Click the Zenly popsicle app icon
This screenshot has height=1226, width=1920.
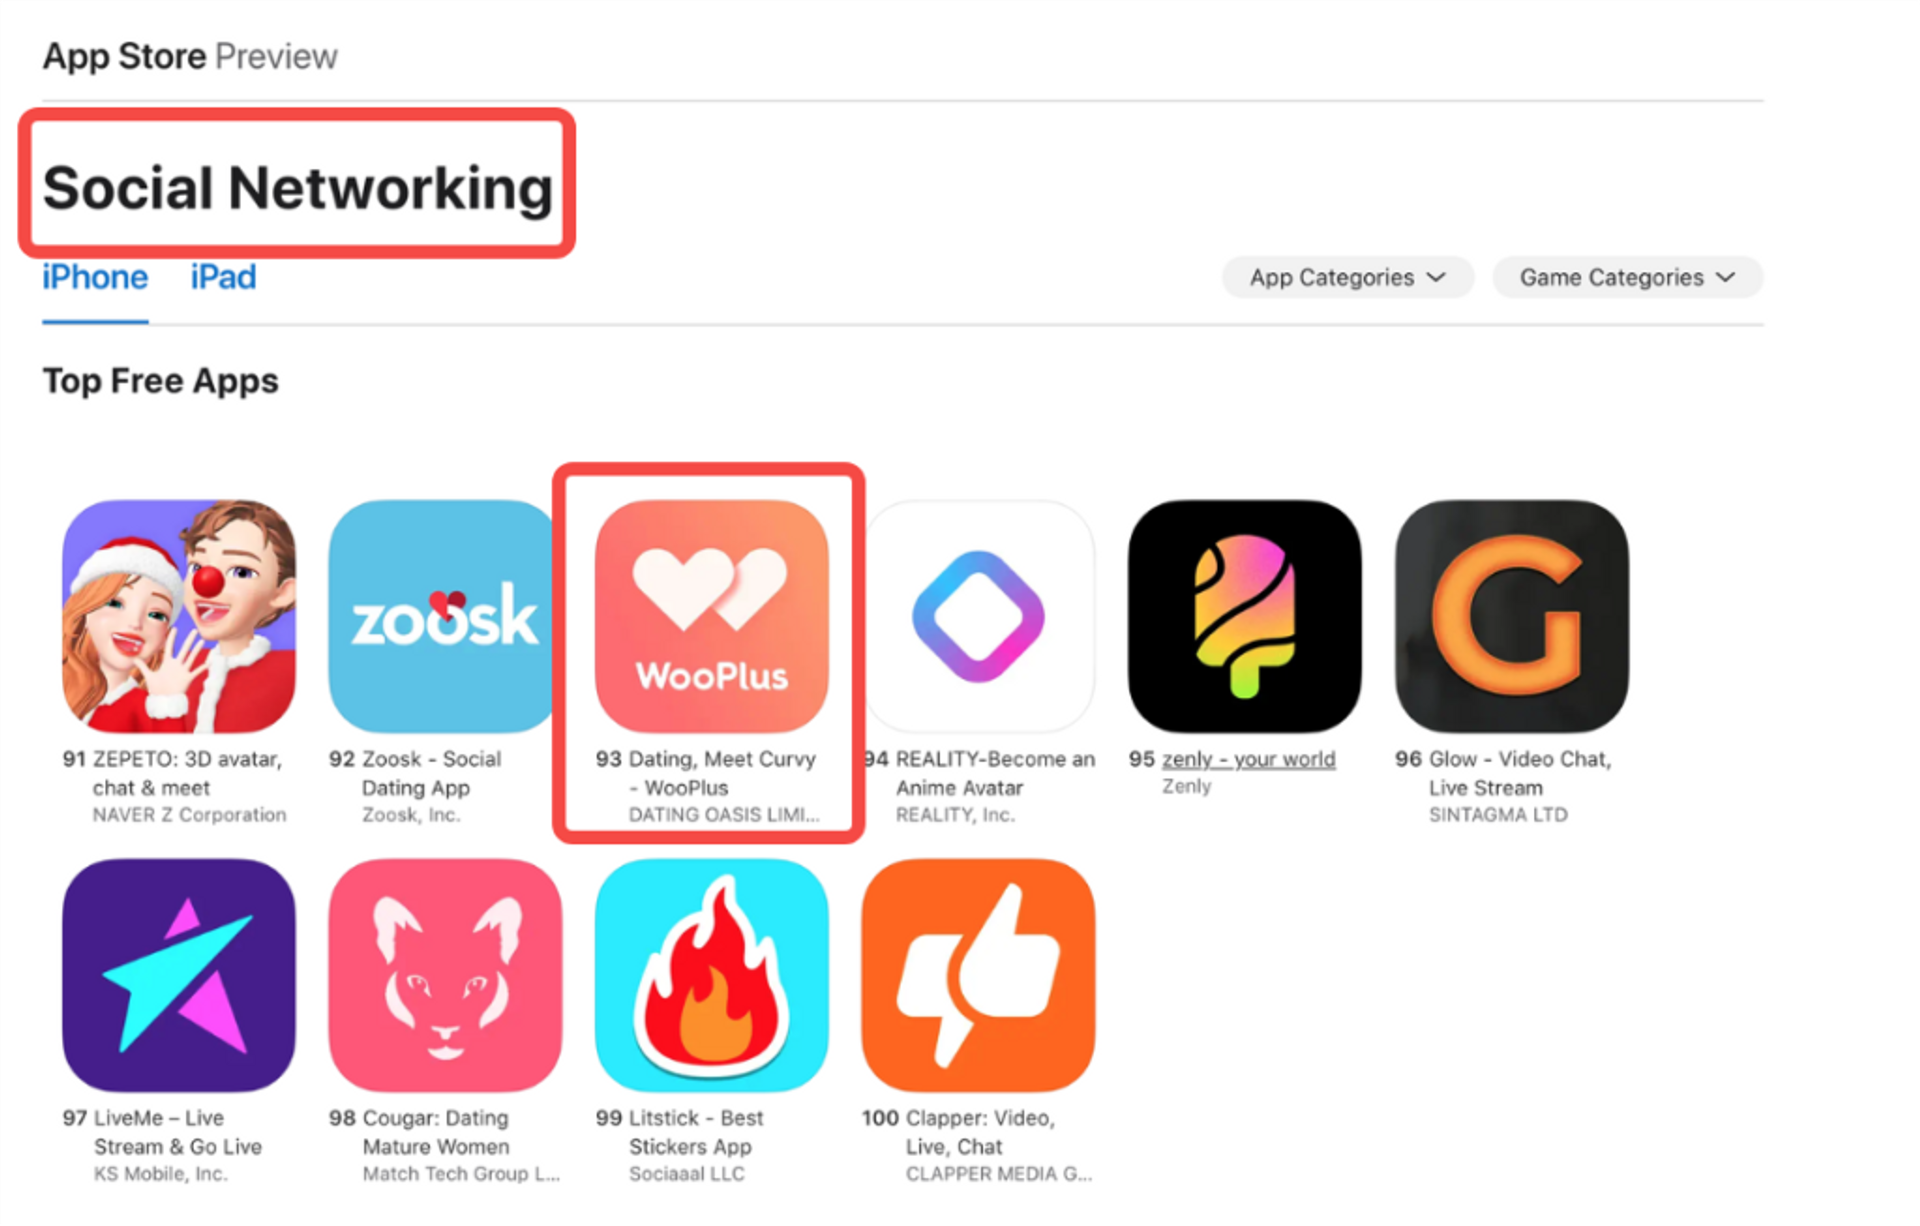click(x=1245, y=617)
